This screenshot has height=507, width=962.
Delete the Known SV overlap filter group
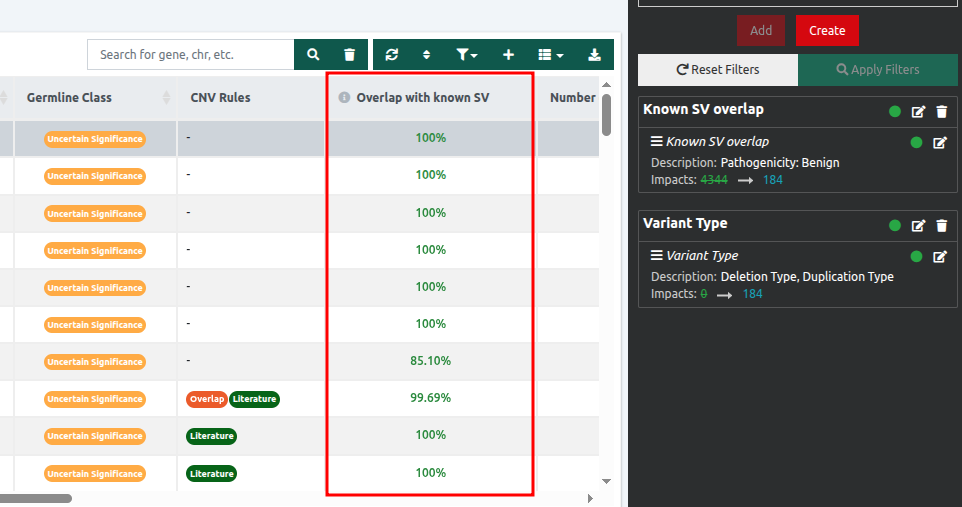[x=941, y=112]
